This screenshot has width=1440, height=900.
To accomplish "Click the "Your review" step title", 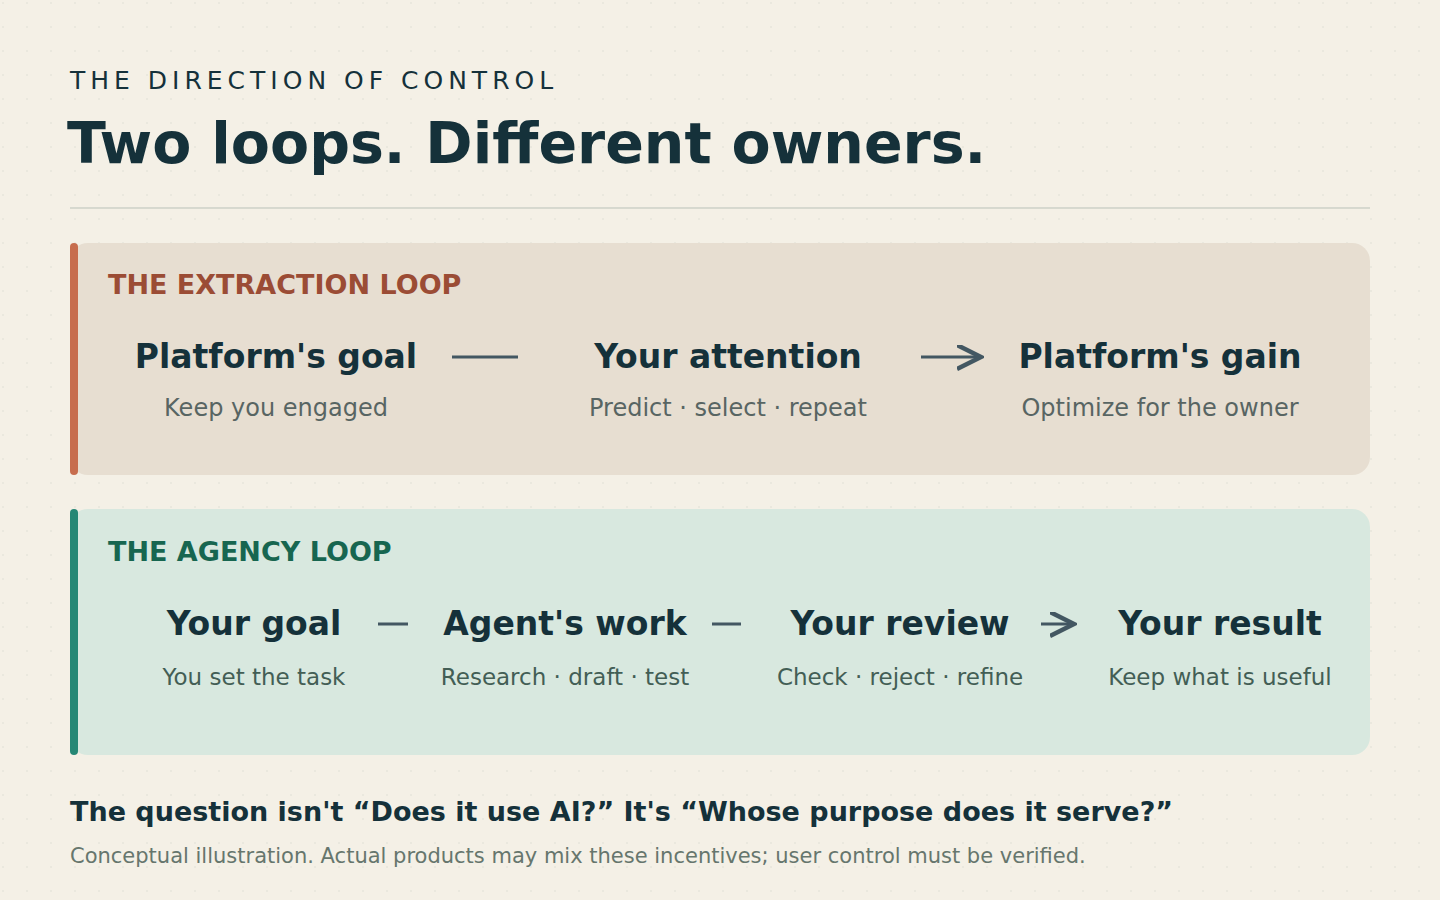I will [900, 623].
